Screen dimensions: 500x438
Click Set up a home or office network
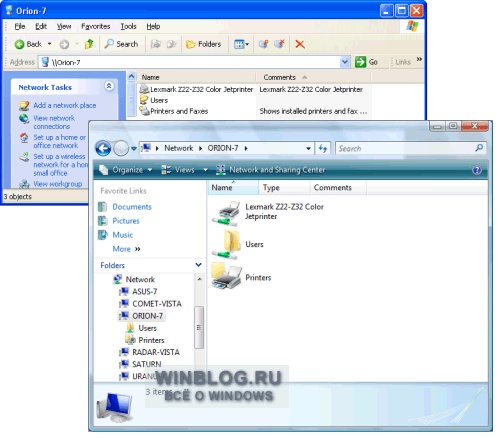click(x=59, y=141)
